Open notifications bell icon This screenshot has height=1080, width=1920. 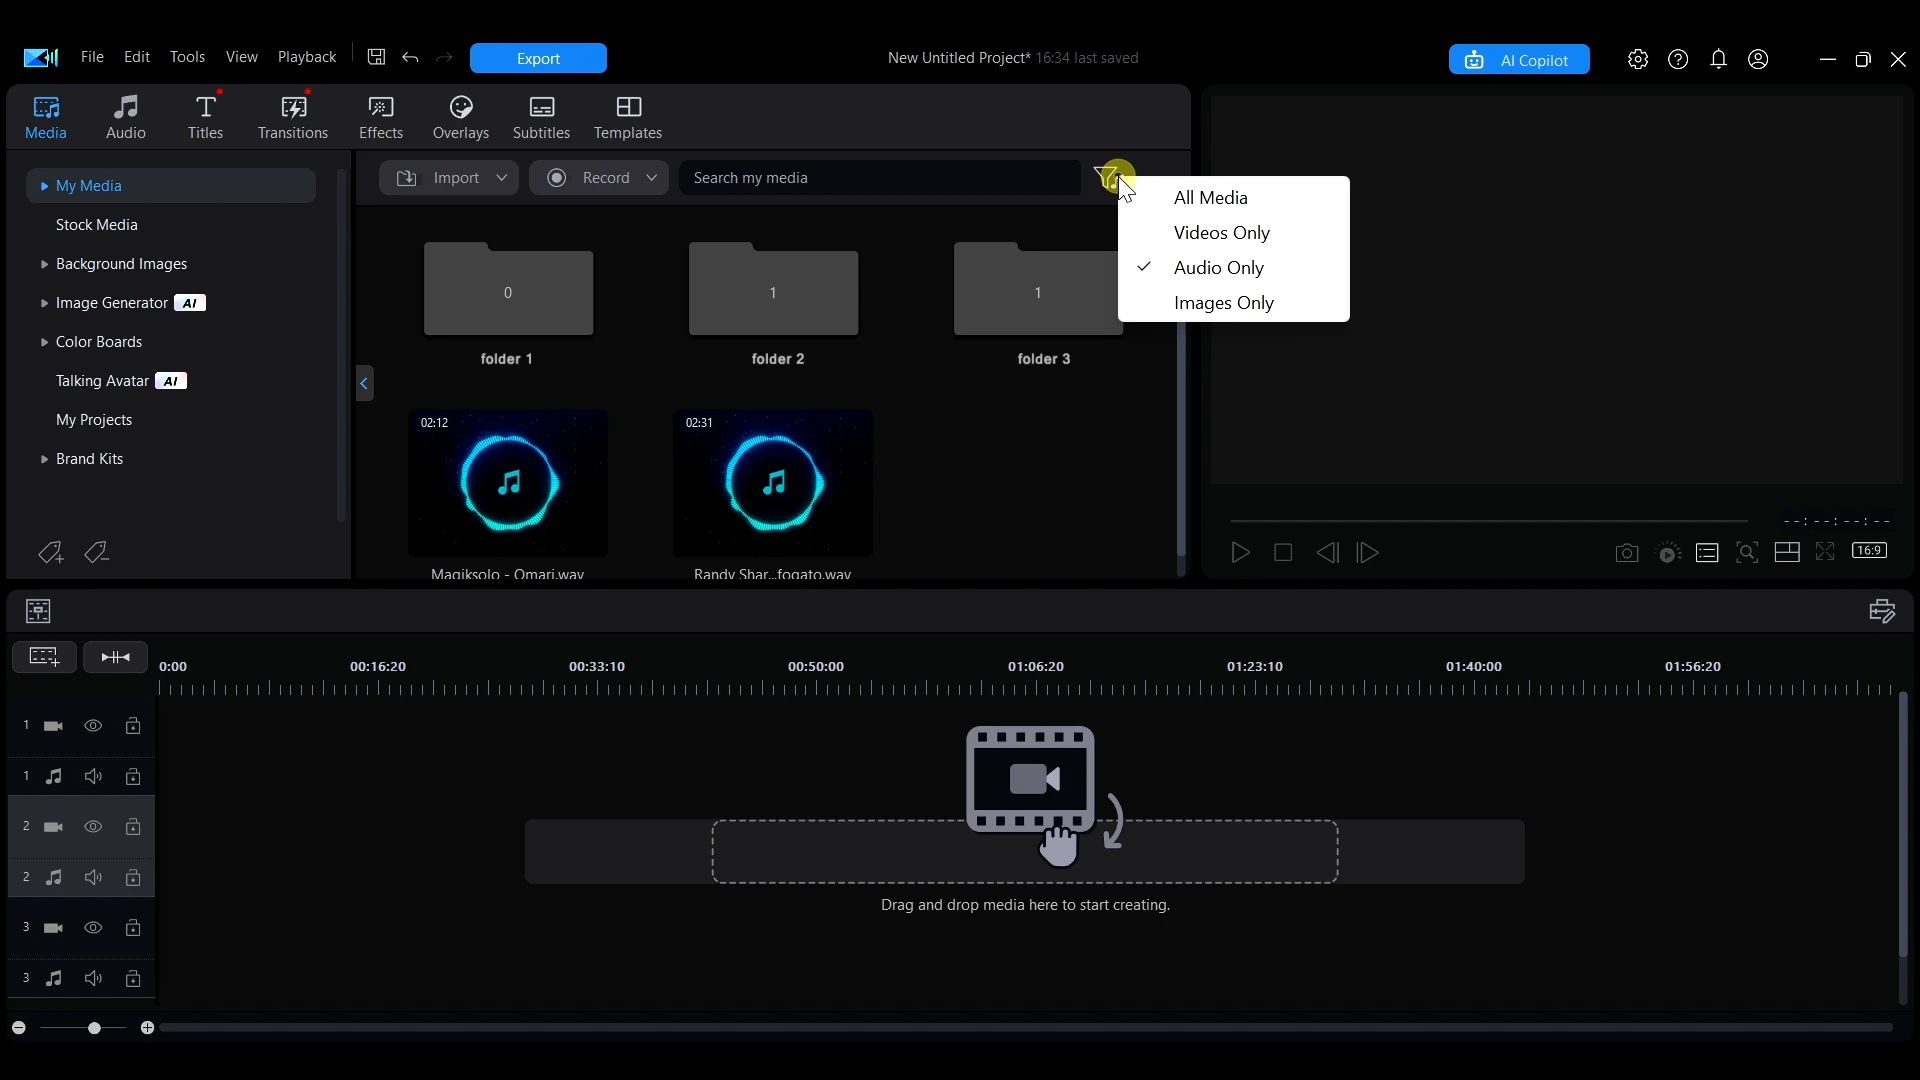pyautogui.click(x=1719, y=60)
